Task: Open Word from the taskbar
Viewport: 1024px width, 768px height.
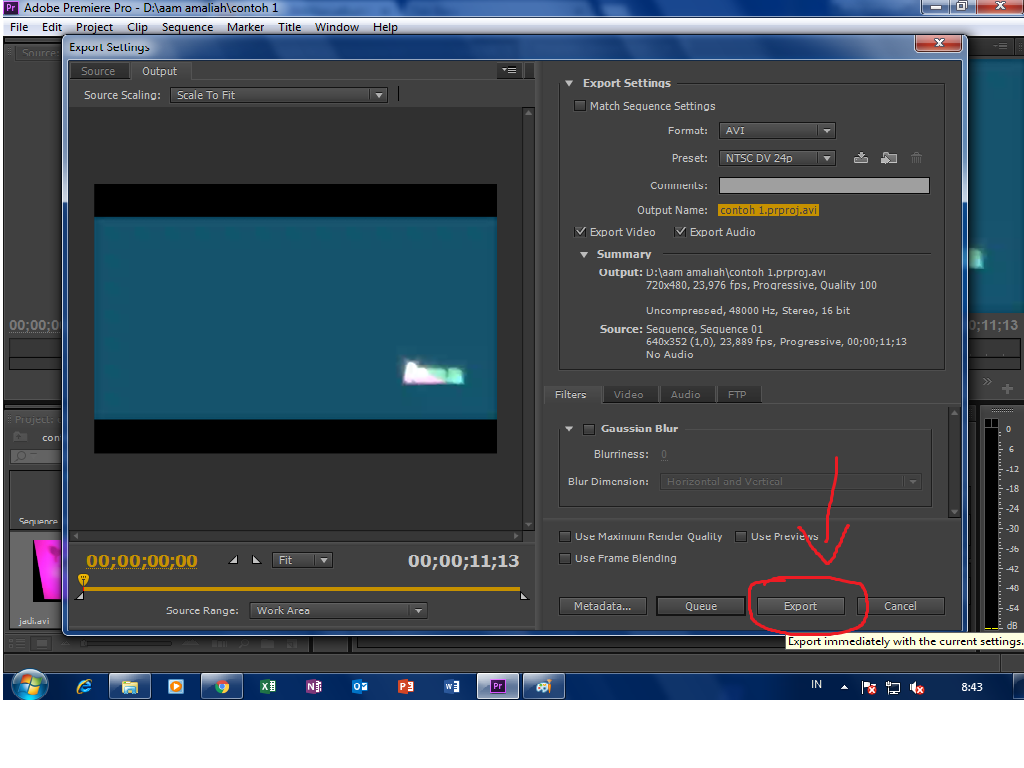Action: [x=452, y=686]
